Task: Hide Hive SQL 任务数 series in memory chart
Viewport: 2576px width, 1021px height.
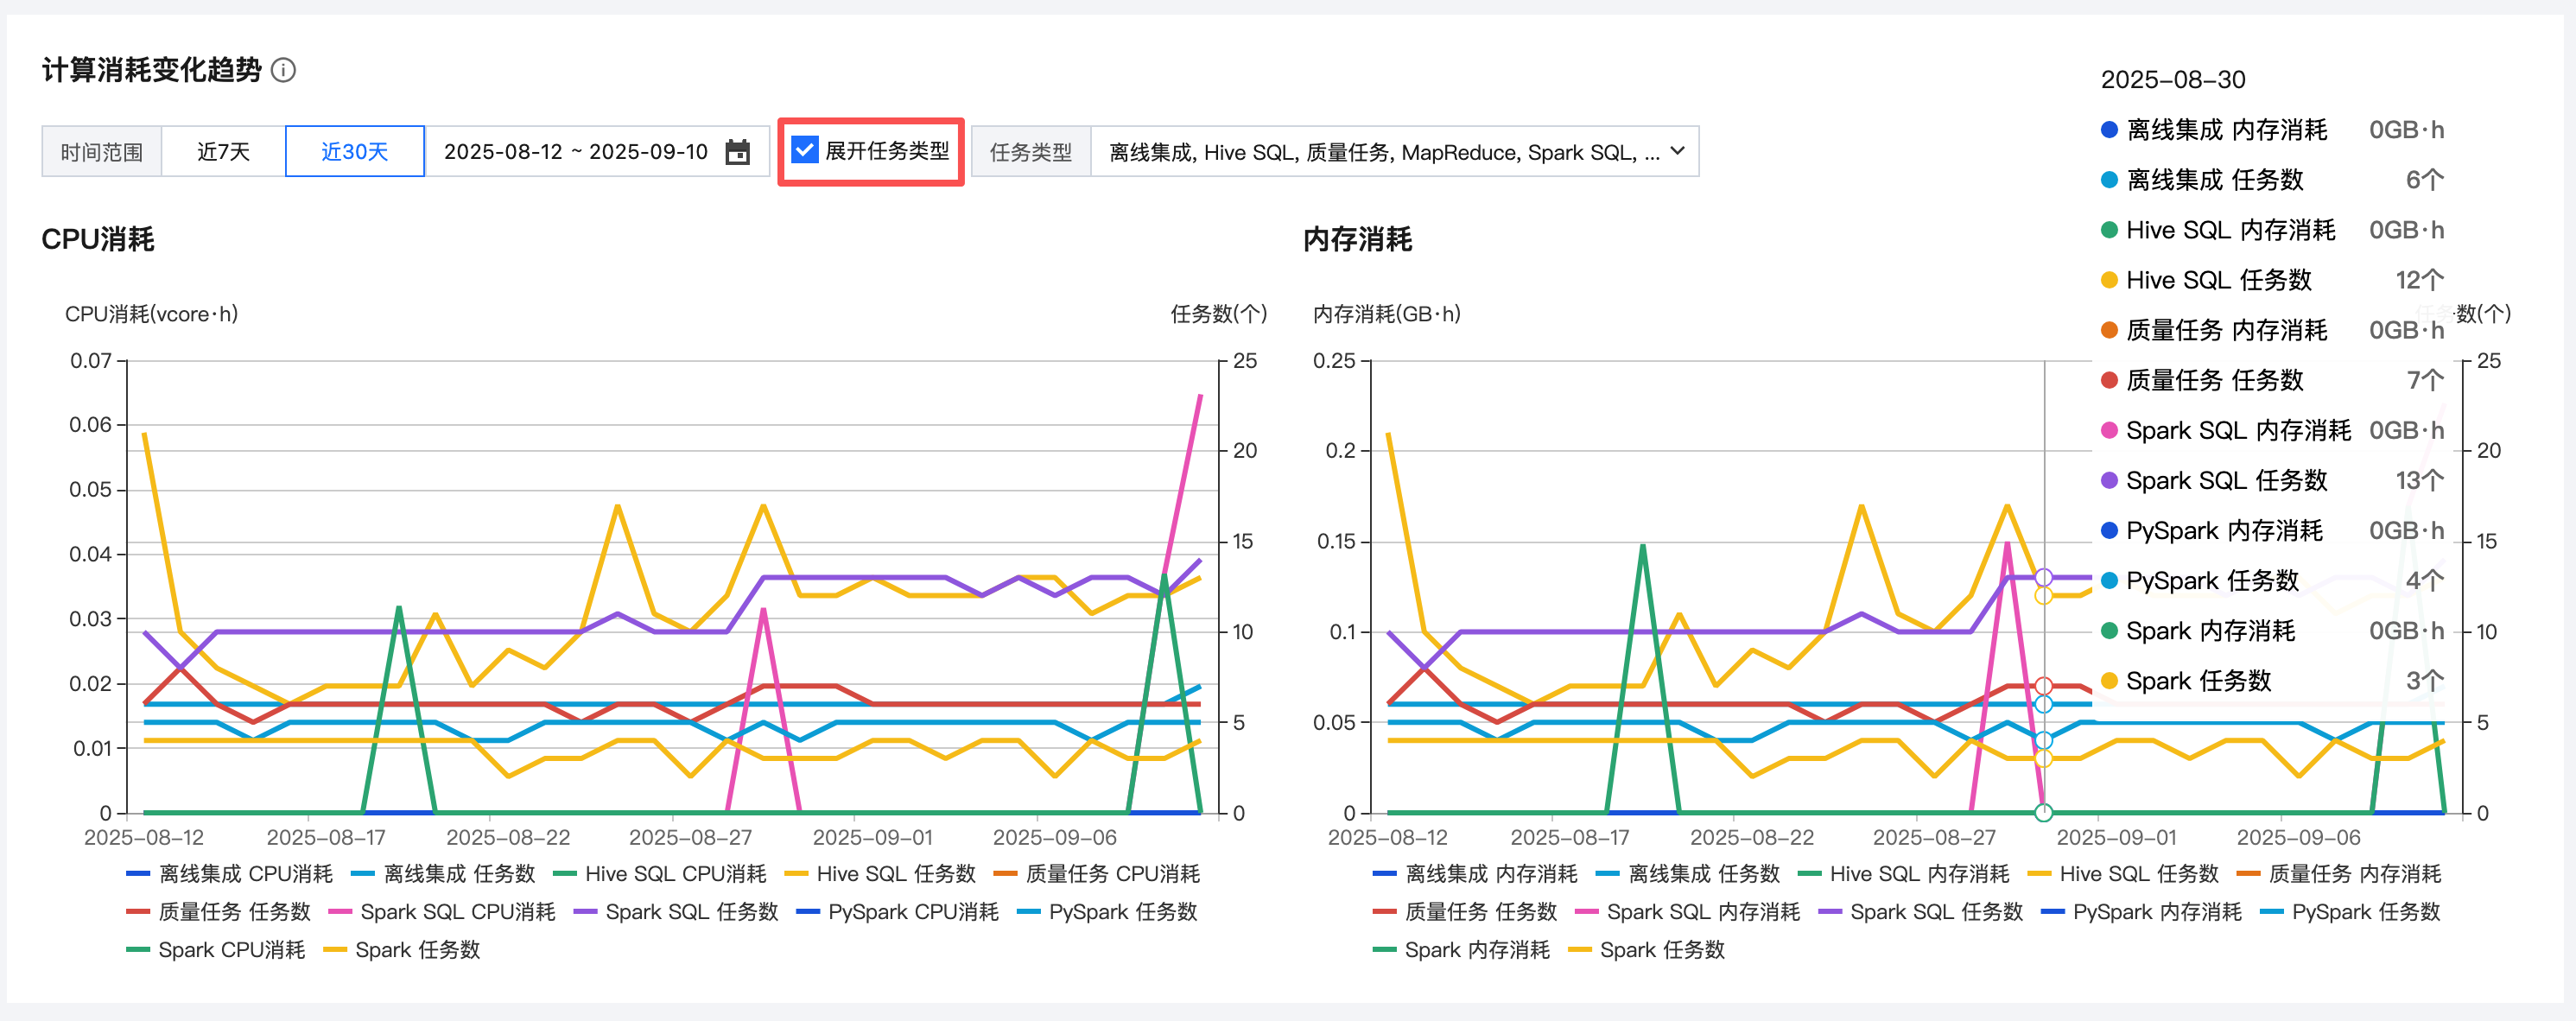Action: [2138, 874]
